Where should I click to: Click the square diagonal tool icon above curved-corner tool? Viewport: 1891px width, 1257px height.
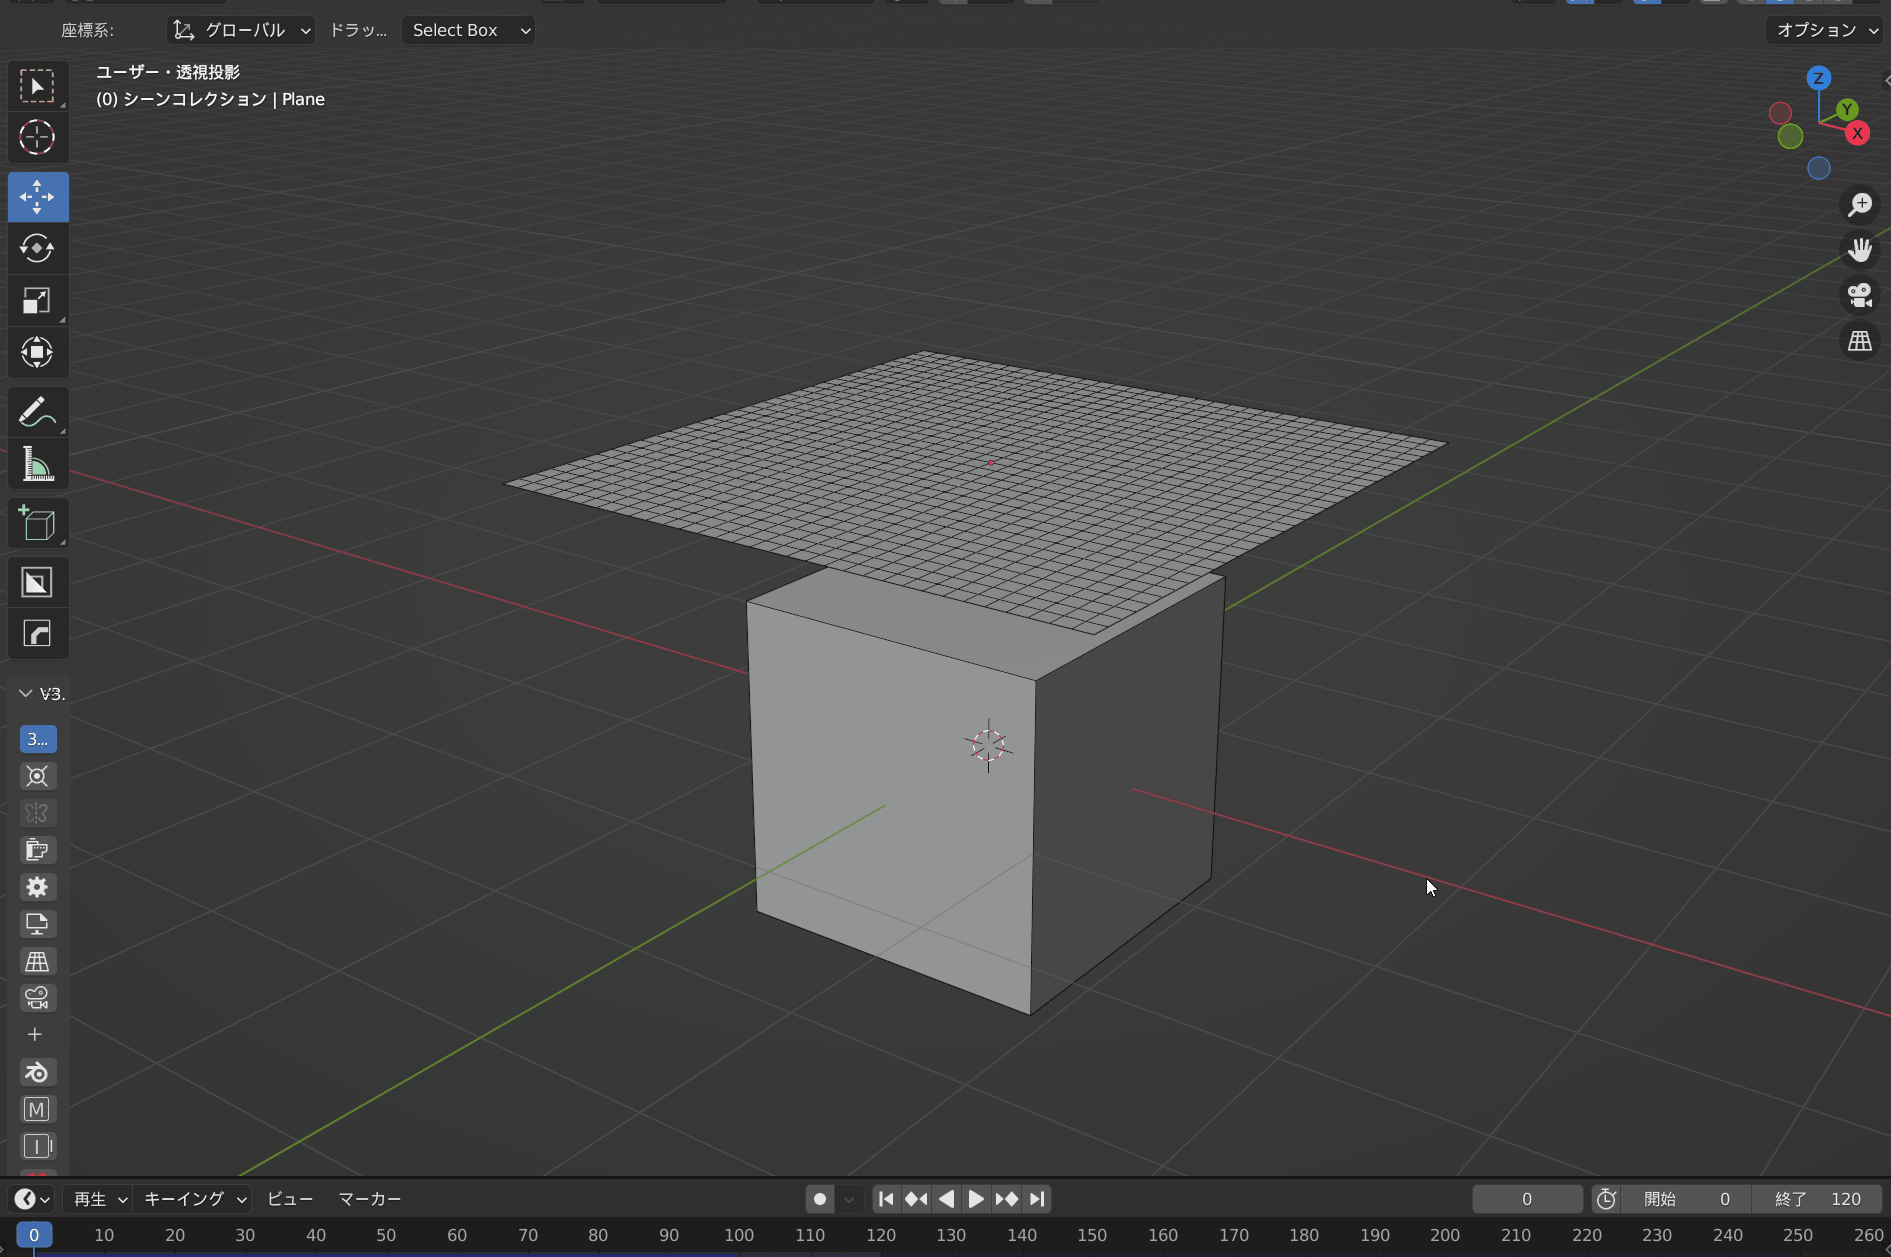click(x=38, y=583)
